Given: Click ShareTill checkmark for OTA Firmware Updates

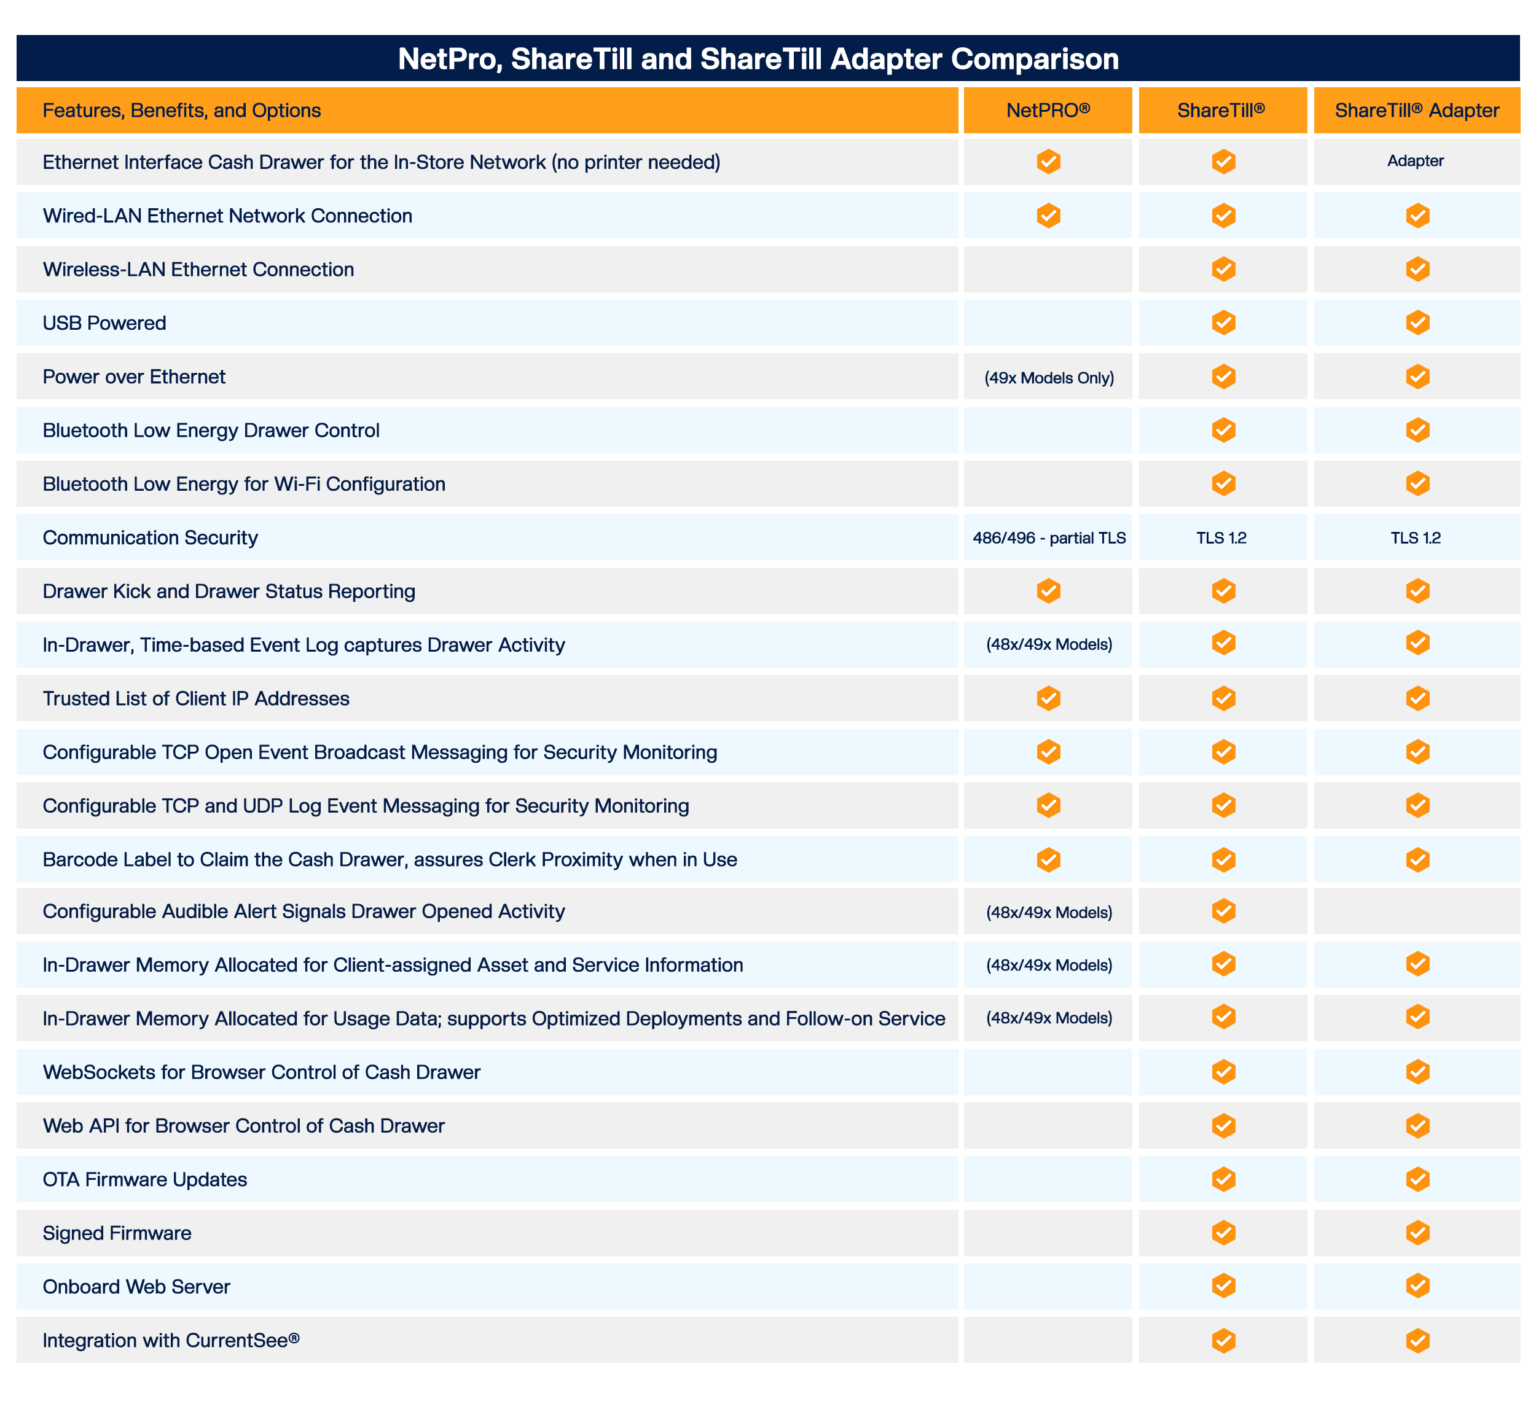Looking at the screenshot, I should tap(1223, 1180).
